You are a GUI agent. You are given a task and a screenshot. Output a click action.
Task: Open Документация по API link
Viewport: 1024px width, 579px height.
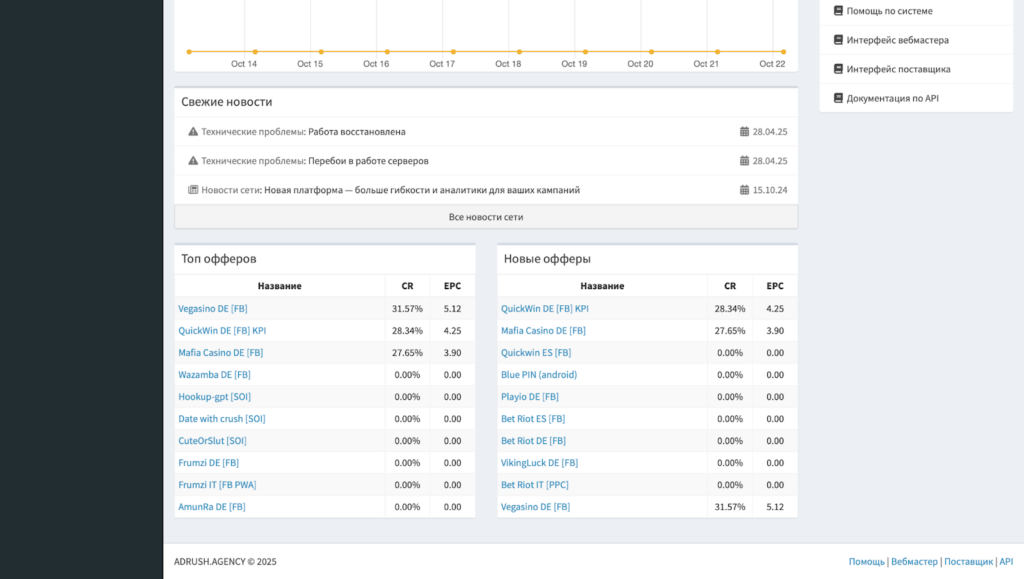point(892,98)
